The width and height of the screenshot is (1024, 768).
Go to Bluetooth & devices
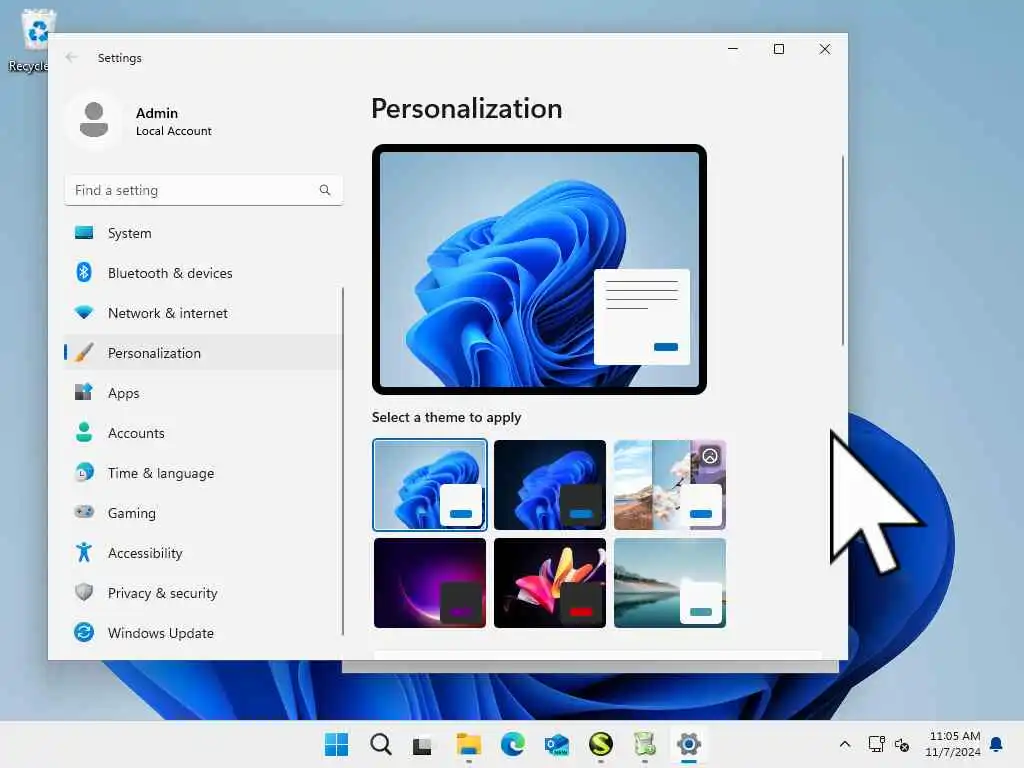(x=203, y=273)
